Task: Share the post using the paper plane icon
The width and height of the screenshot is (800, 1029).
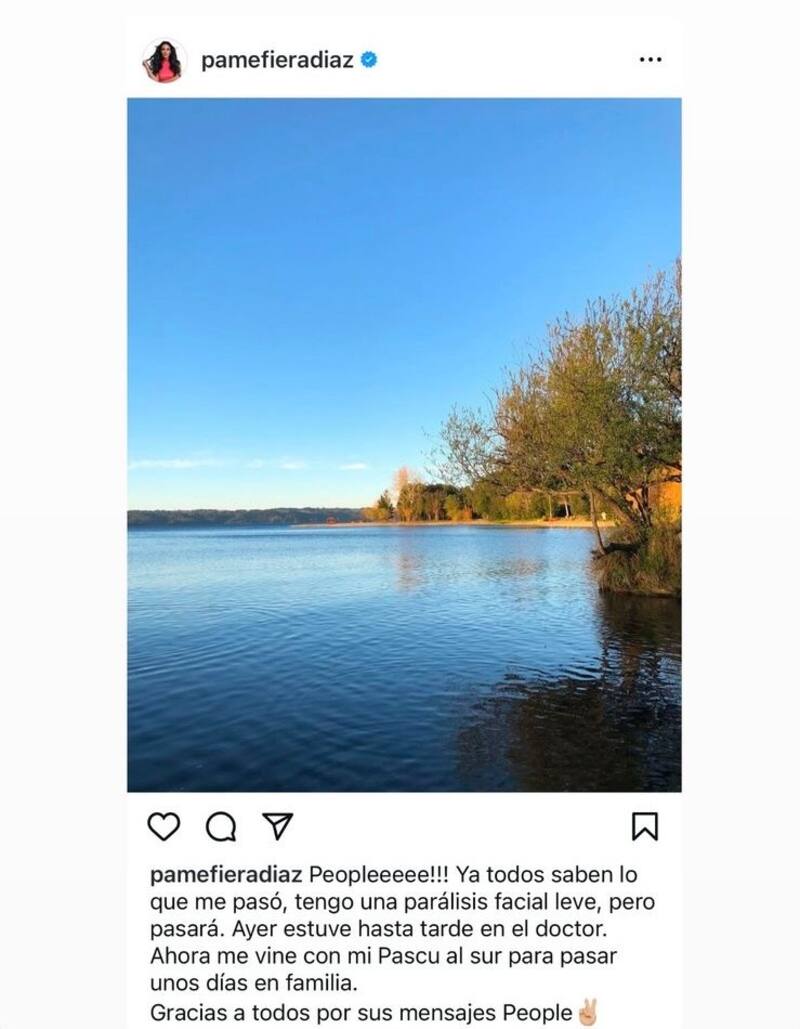Action: point(278,826)
